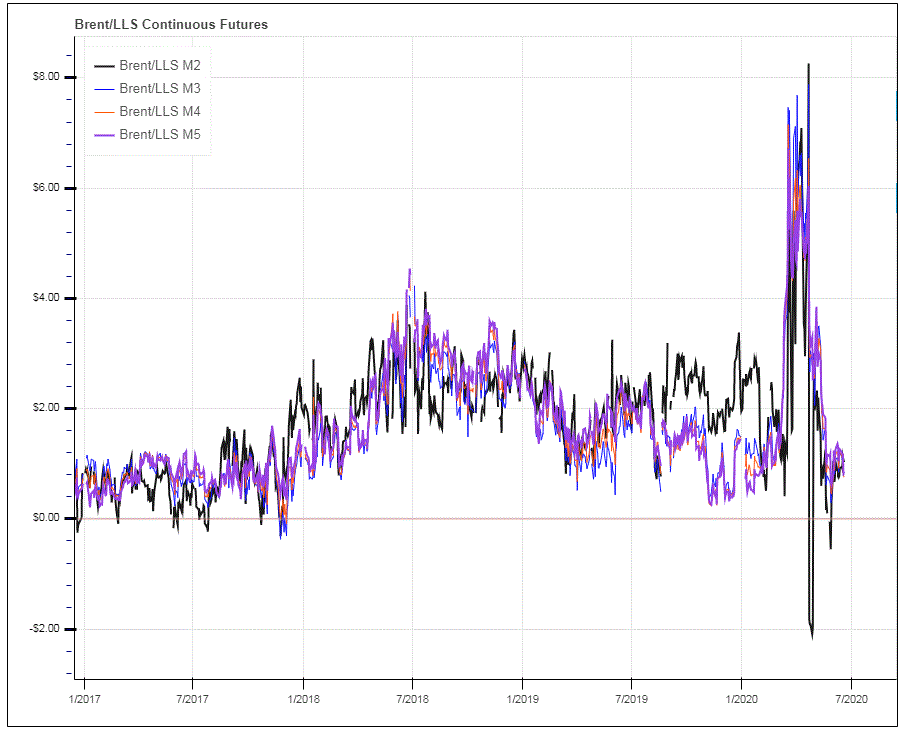Select the $0.00 y-axis label
Screen dimensions: 901x732
coord(46,518)
